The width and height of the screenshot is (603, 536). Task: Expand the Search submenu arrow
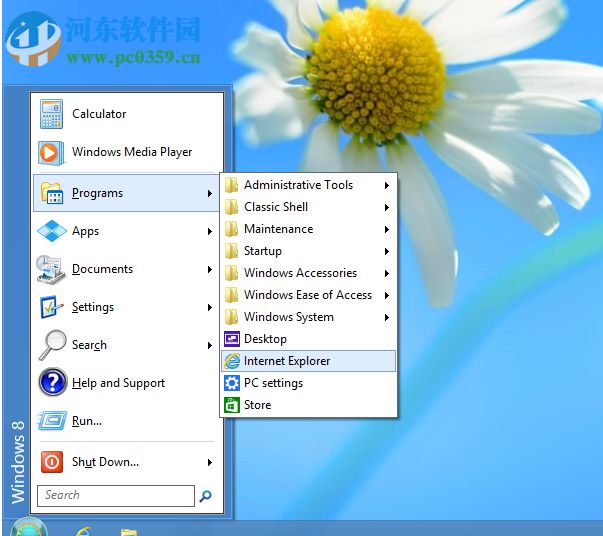point(210,345)
